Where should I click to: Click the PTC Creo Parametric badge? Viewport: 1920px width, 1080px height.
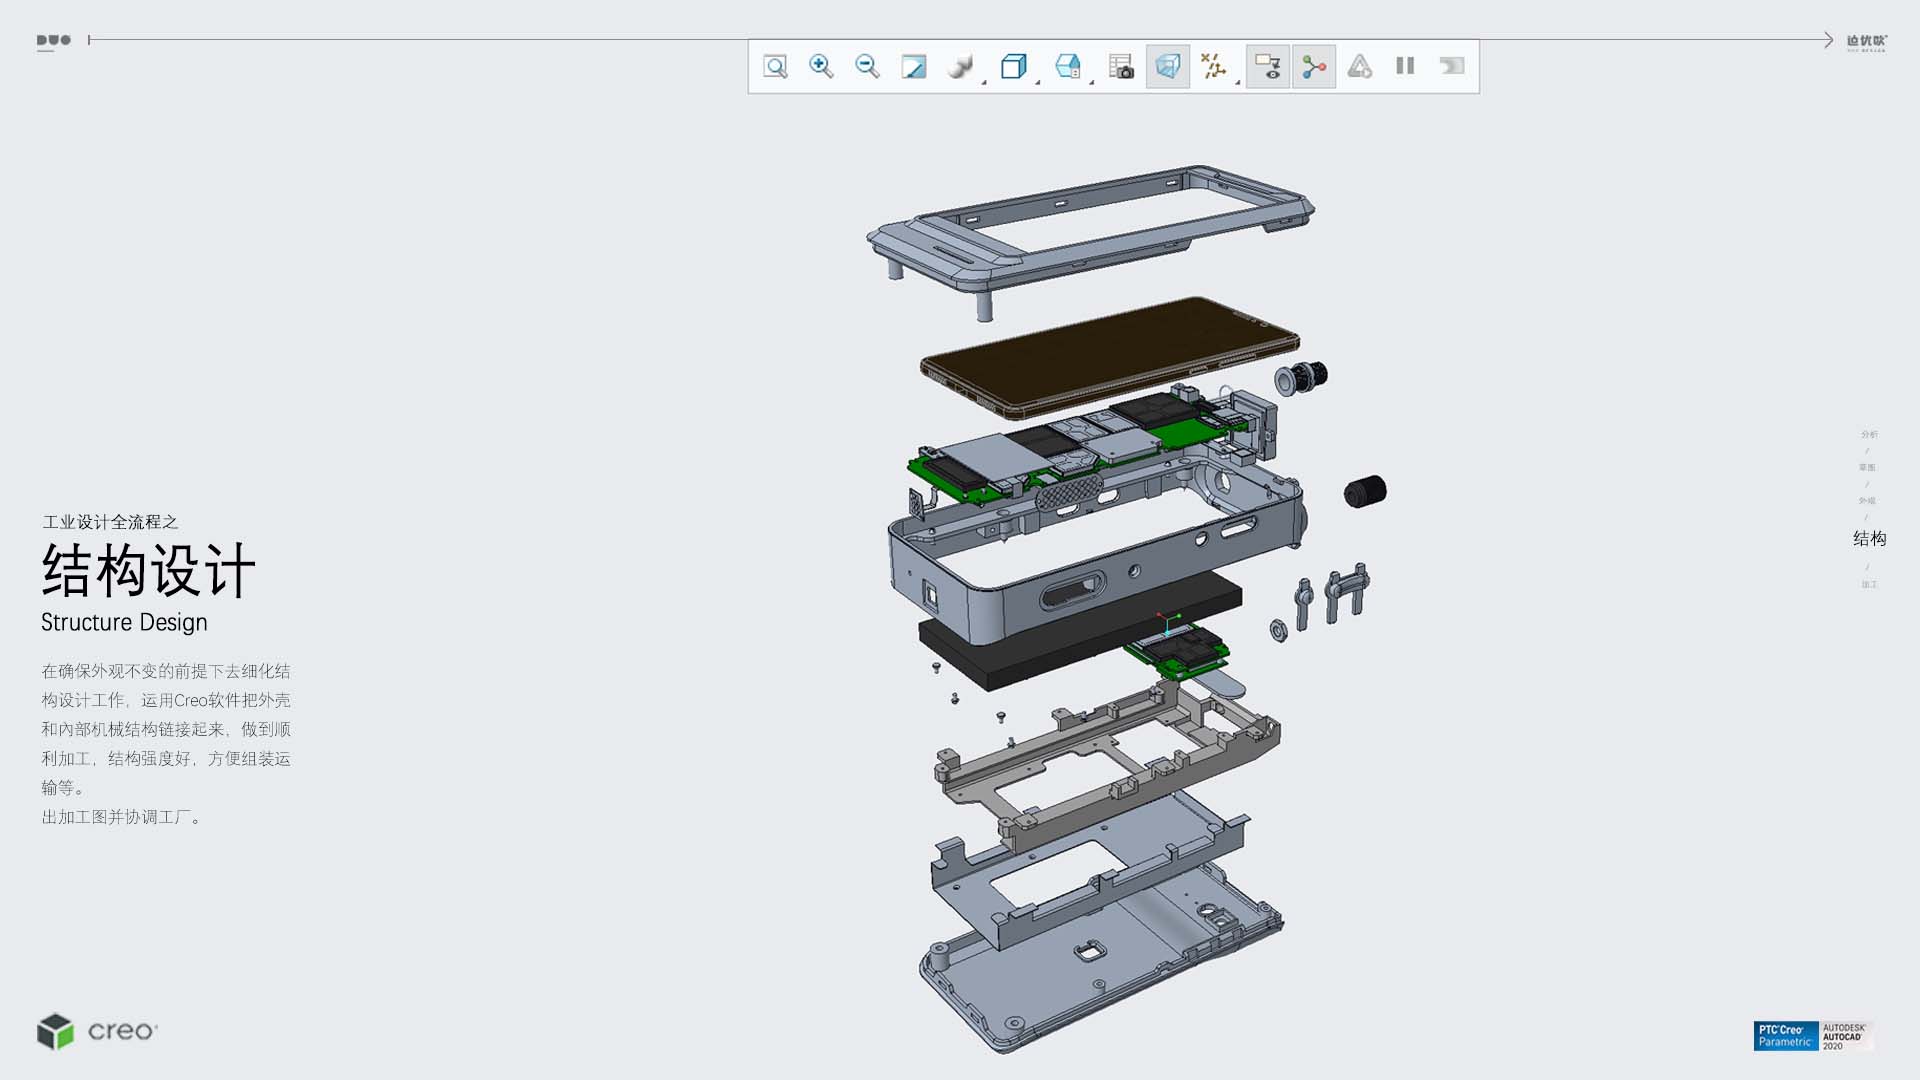click(1785, 1036)
